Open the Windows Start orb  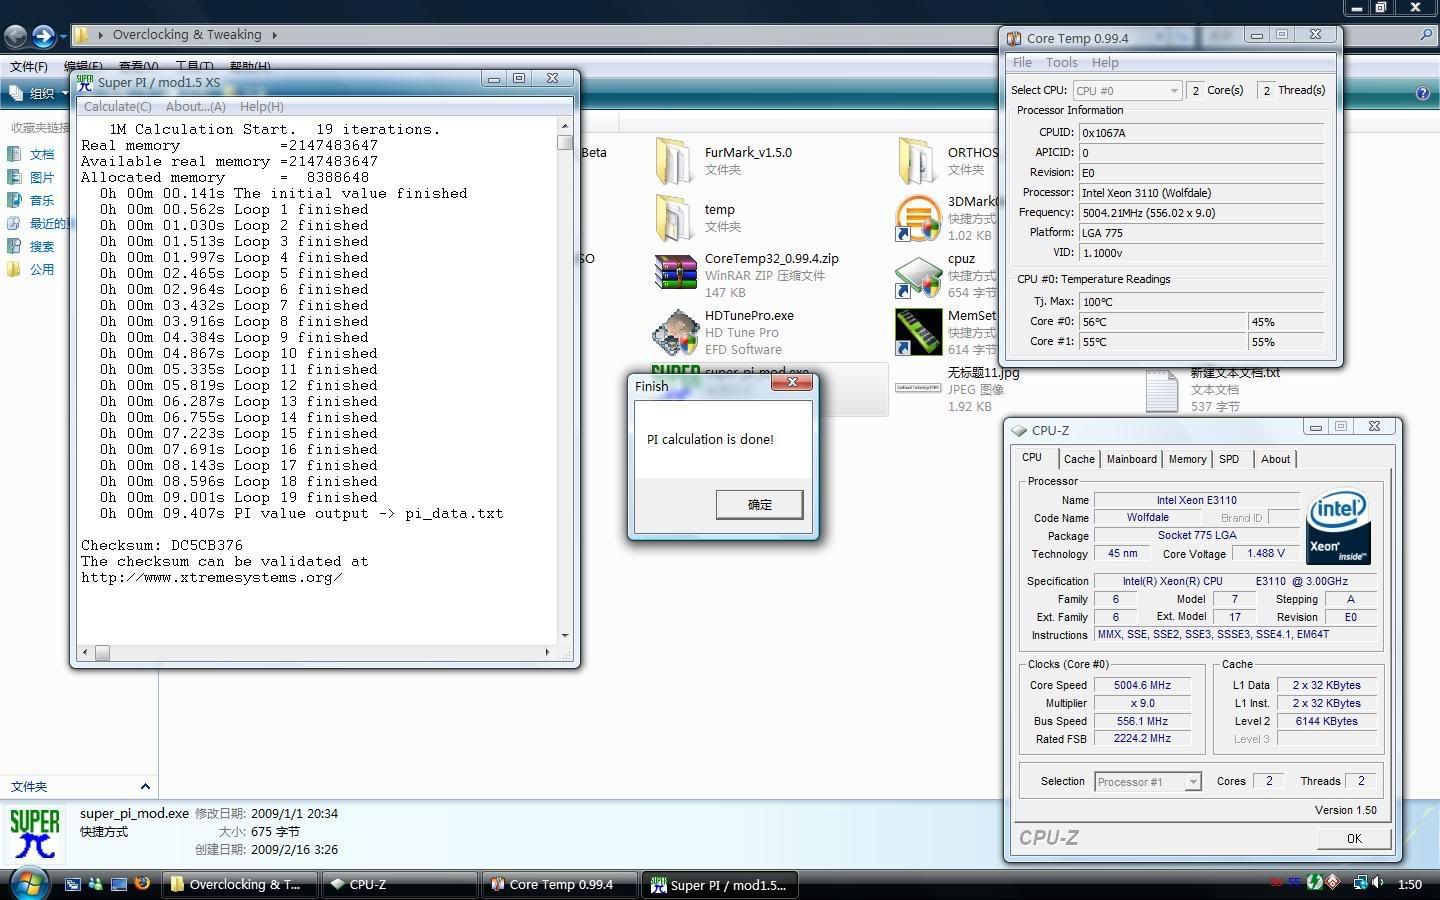click(x=28, y=884)
